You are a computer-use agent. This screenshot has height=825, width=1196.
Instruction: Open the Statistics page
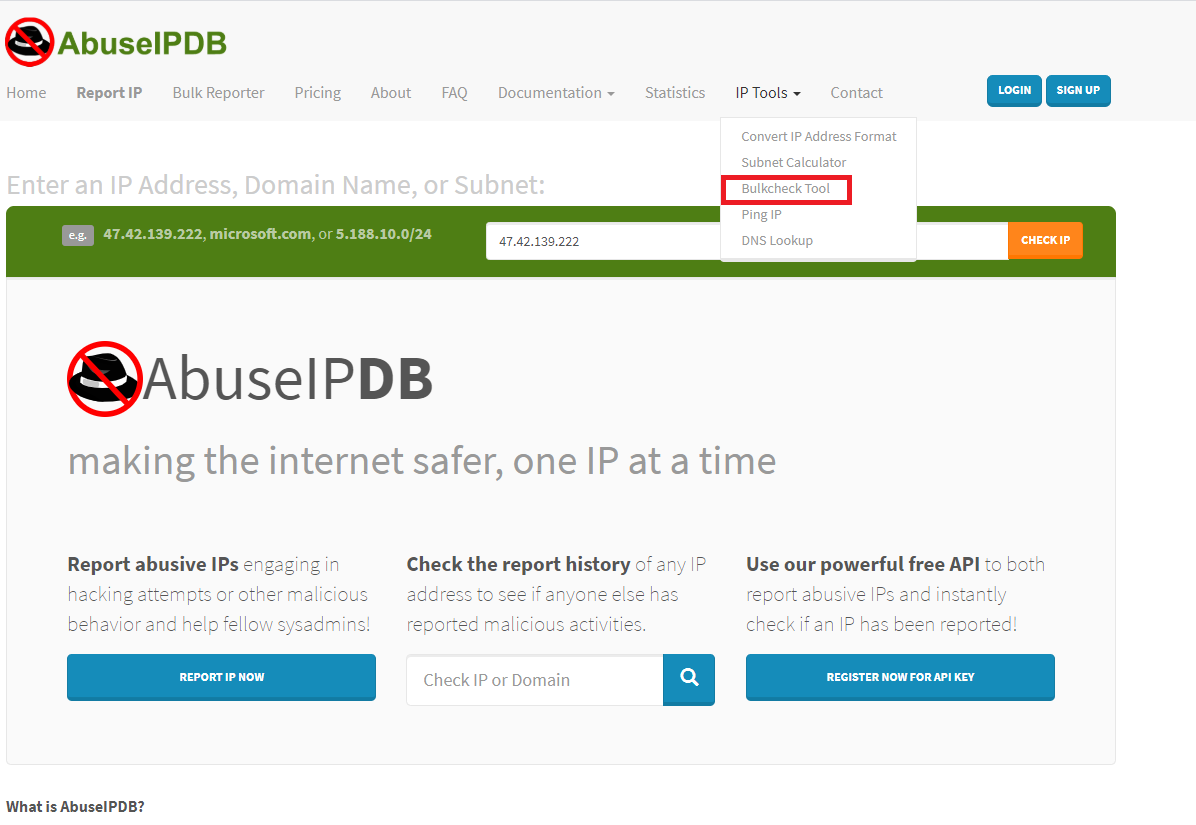[675, 92]
